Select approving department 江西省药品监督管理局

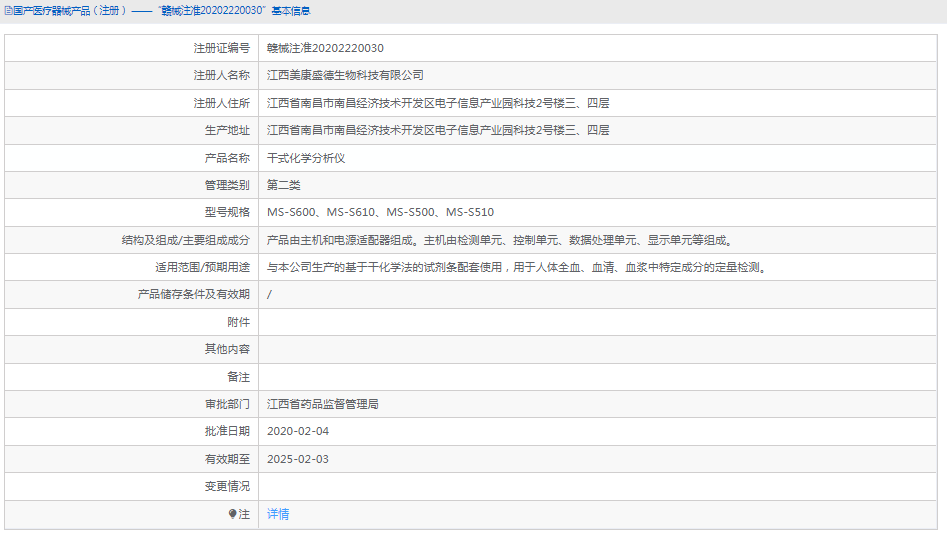pos(323,404)
